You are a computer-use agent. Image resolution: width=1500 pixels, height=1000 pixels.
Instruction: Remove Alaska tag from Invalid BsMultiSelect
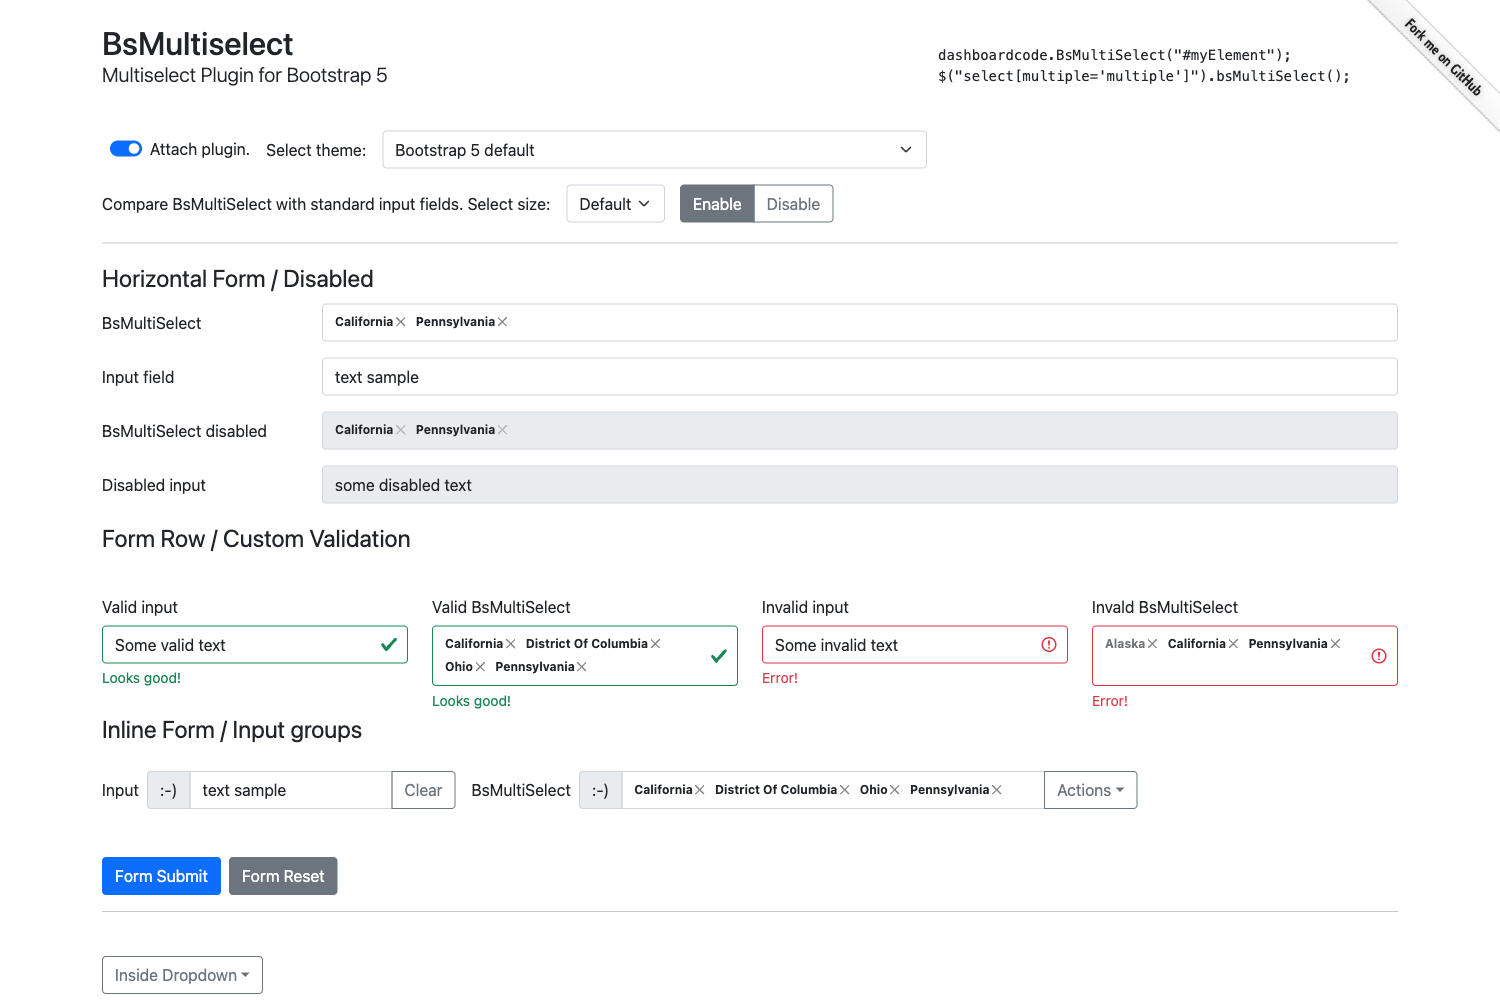[x=1153, y=643]
